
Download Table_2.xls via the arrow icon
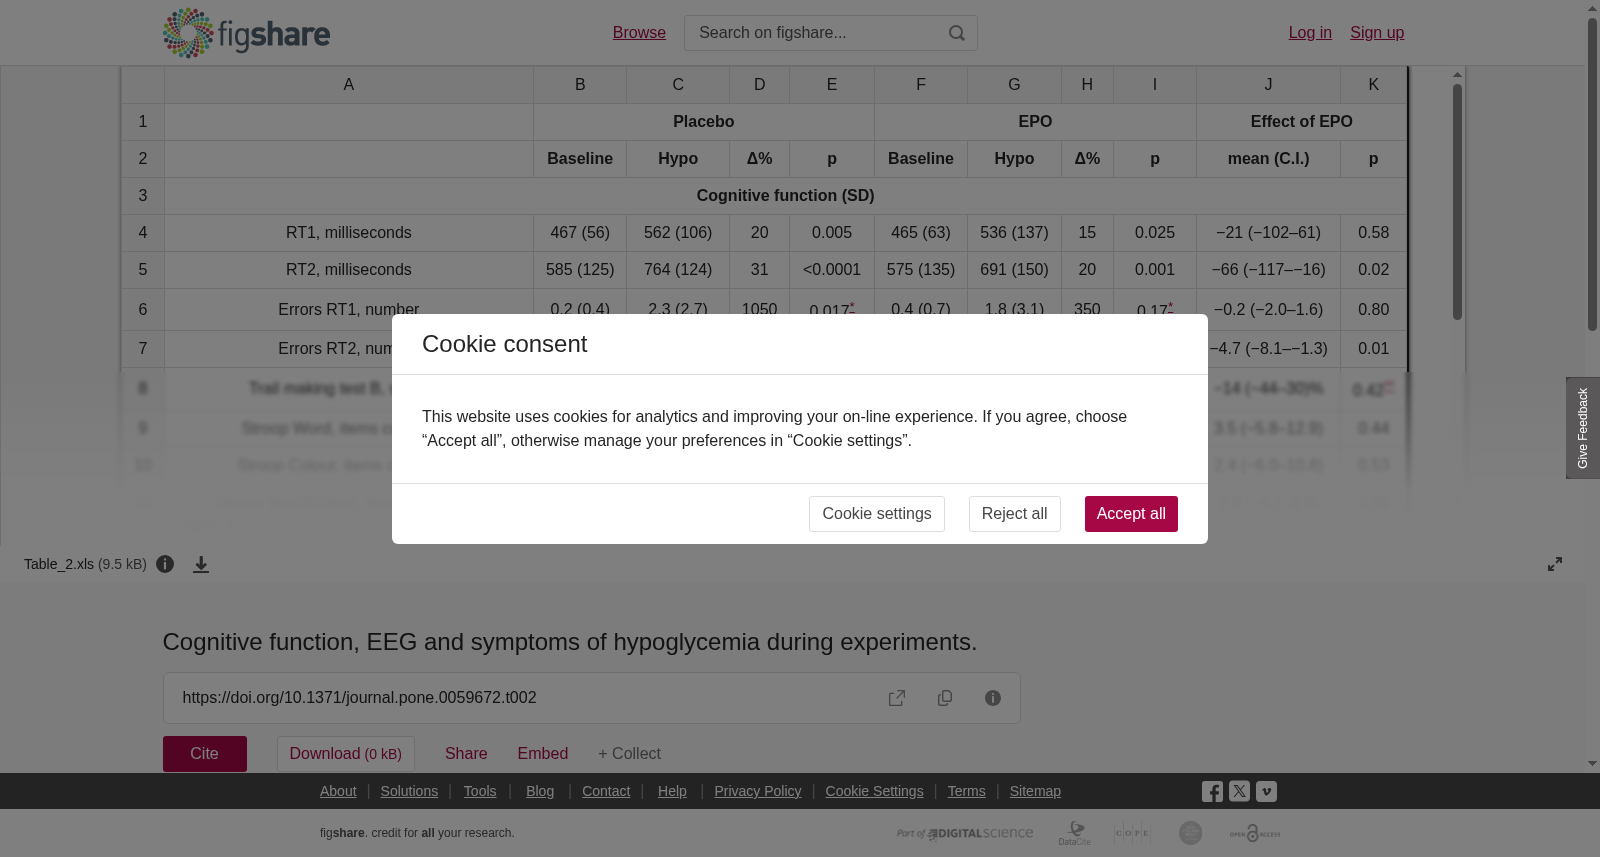point(201,565)
